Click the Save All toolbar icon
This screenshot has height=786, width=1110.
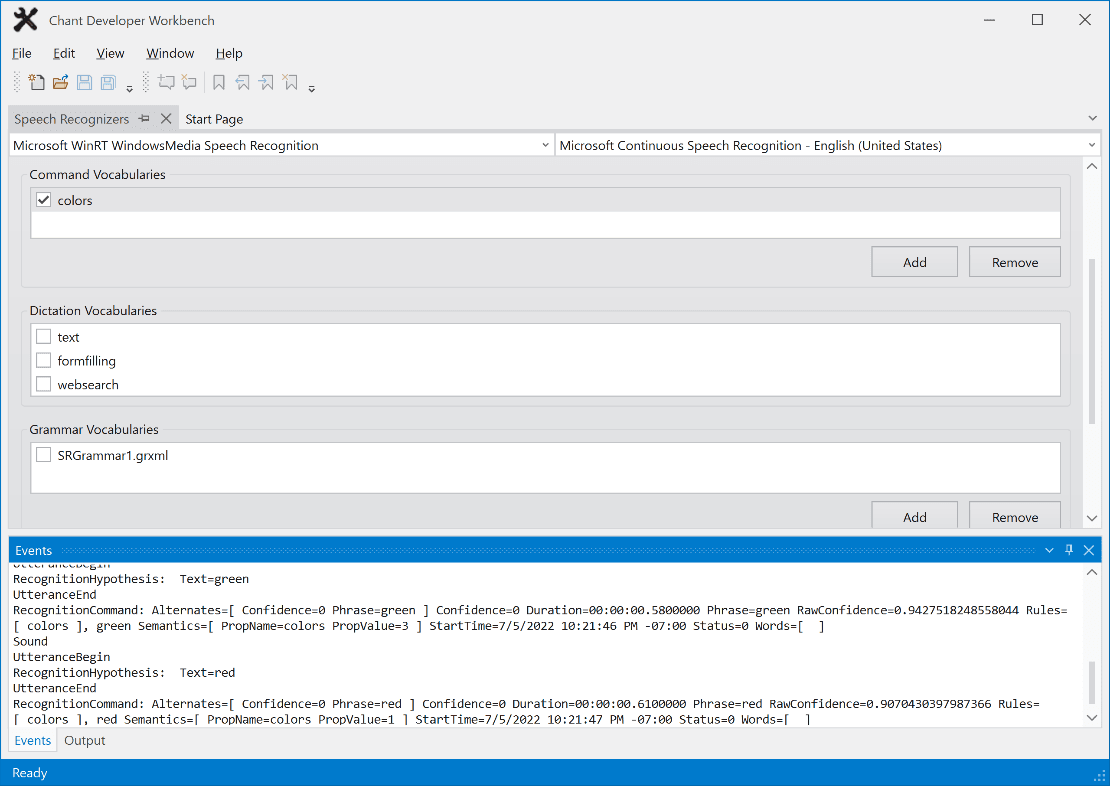pos(108,82)
